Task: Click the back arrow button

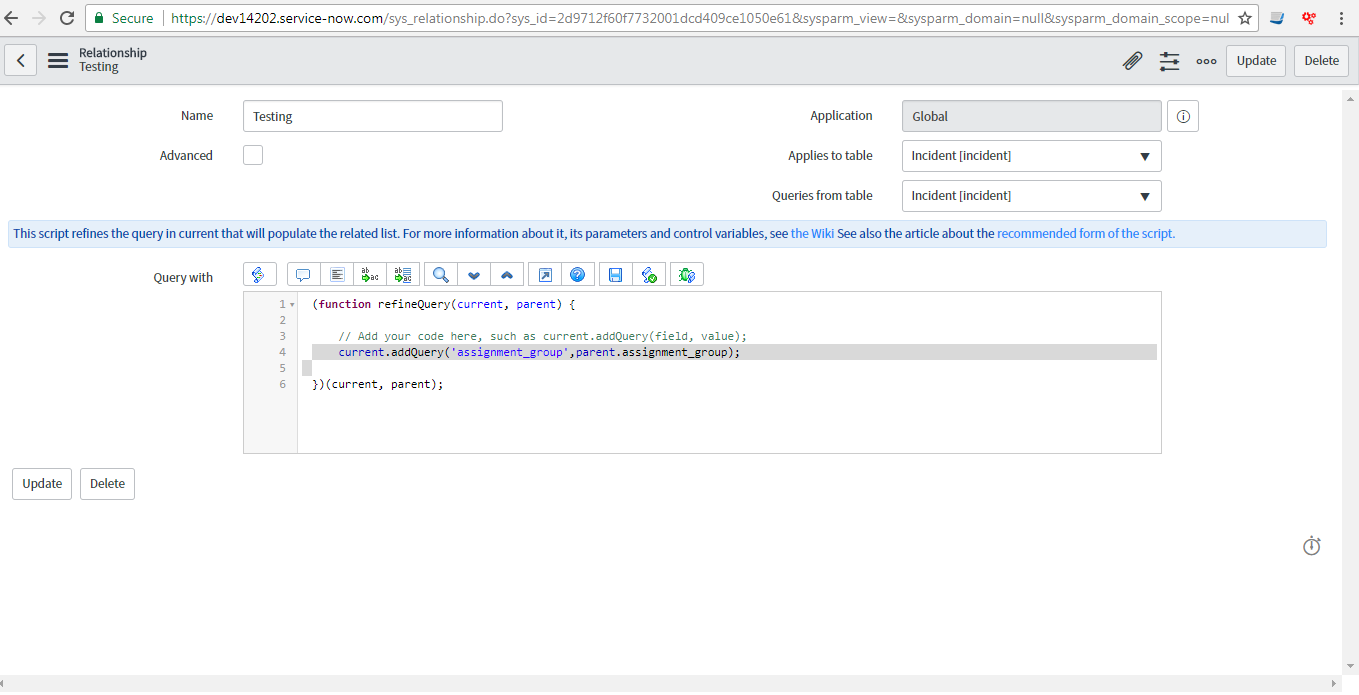Action: coord(21,61)
